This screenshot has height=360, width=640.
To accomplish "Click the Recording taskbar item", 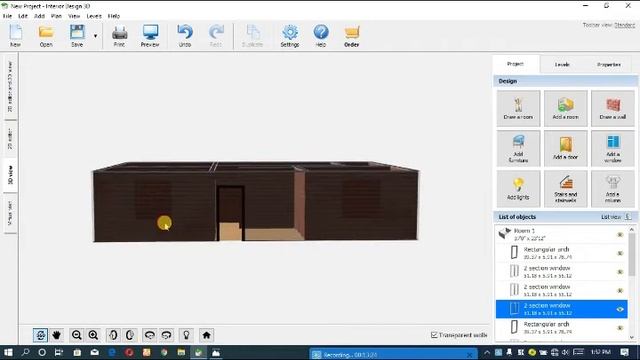I will pos(393,355).
